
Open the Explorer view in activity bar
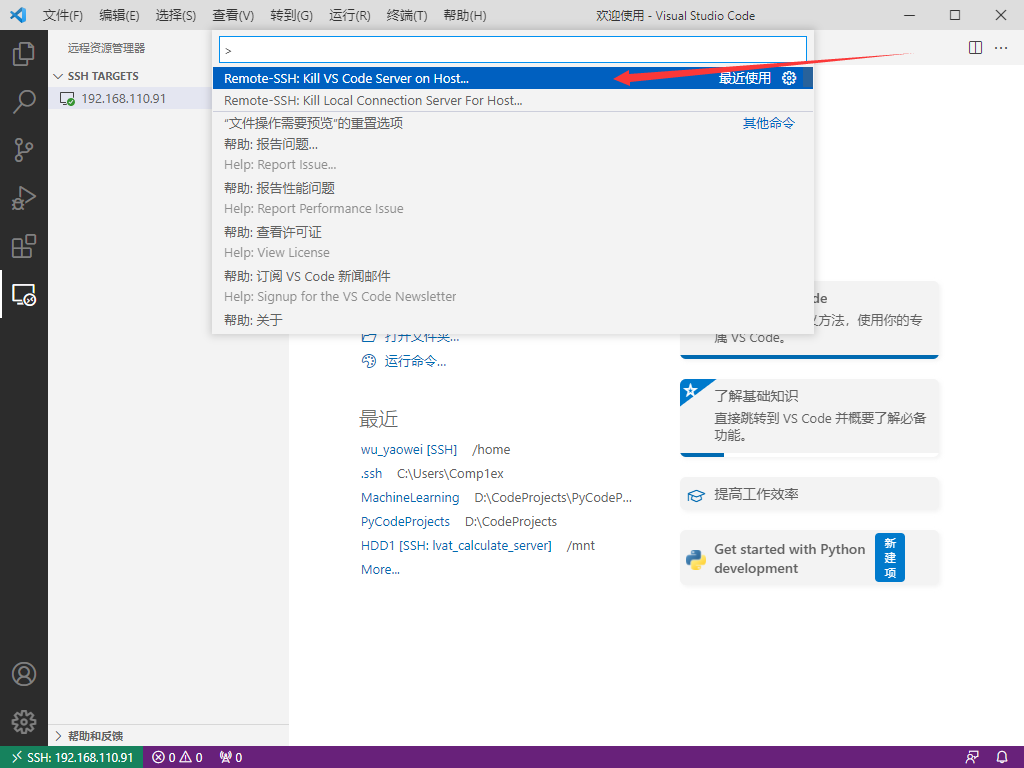(x=24, y=54)
